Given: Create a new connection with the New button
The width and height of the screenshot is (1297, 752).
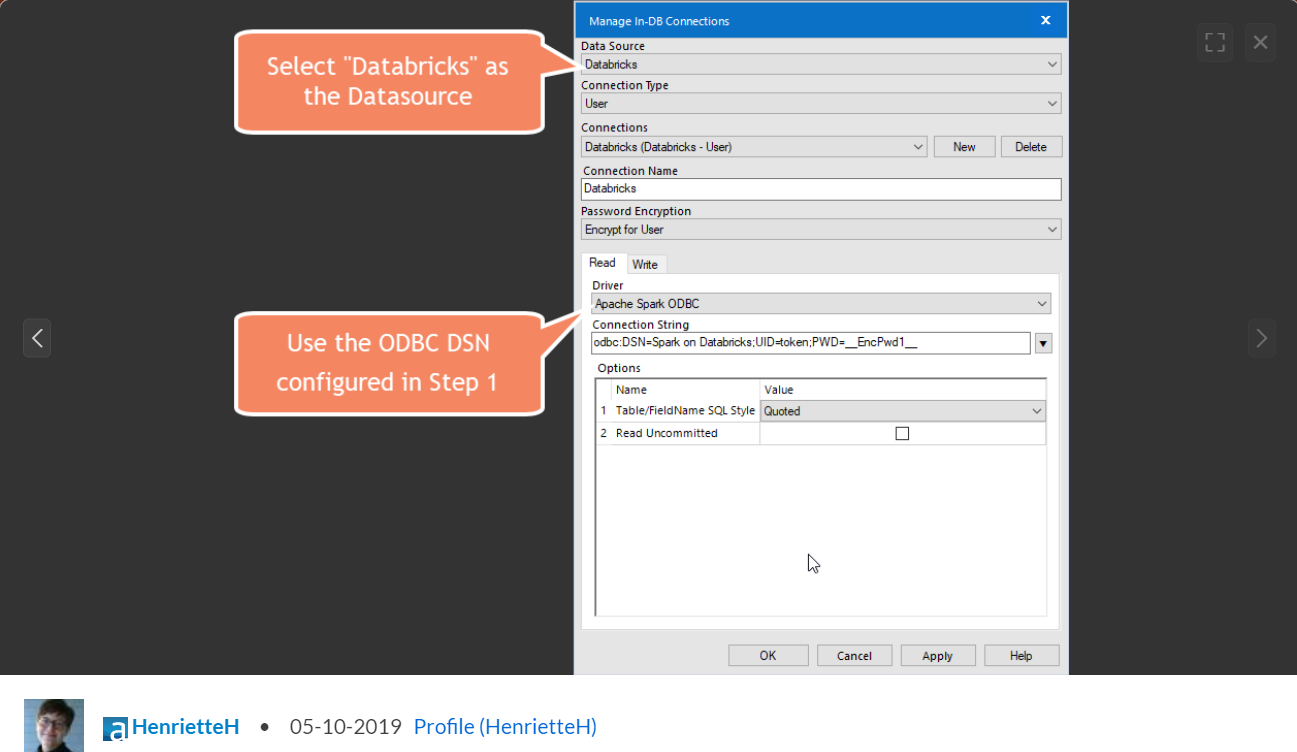Looking at the screenshot, I should pyautogui.click(x=963, y=146).
